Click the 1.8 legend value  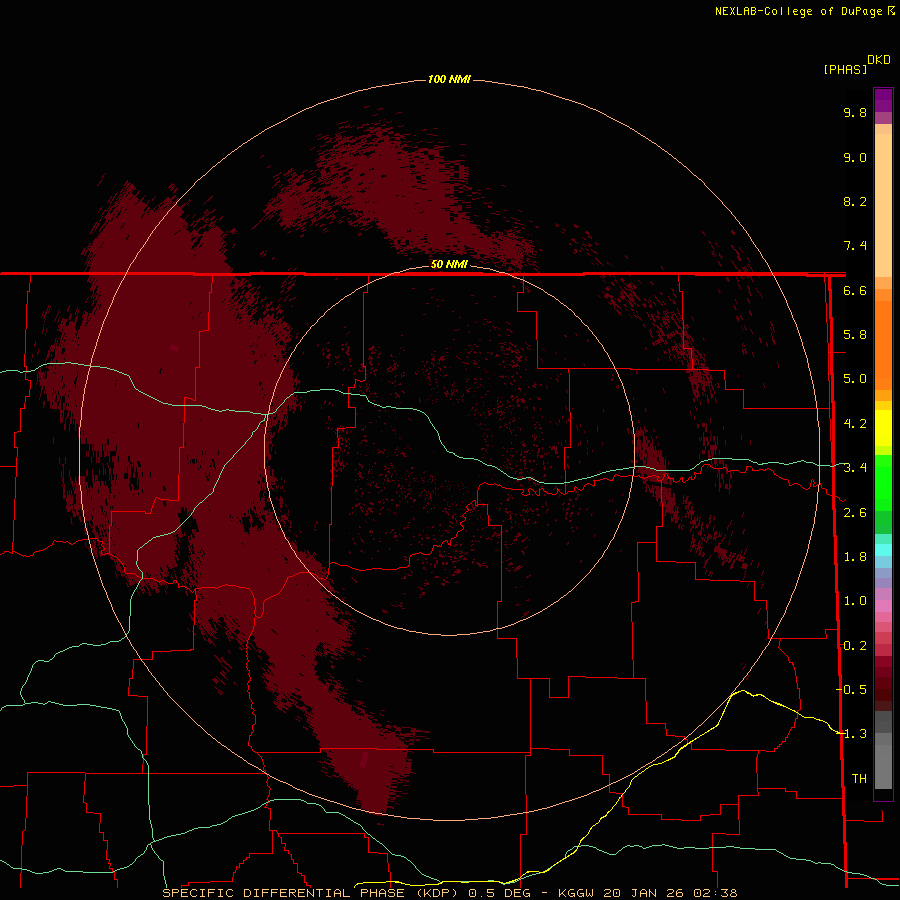point(855,557)
